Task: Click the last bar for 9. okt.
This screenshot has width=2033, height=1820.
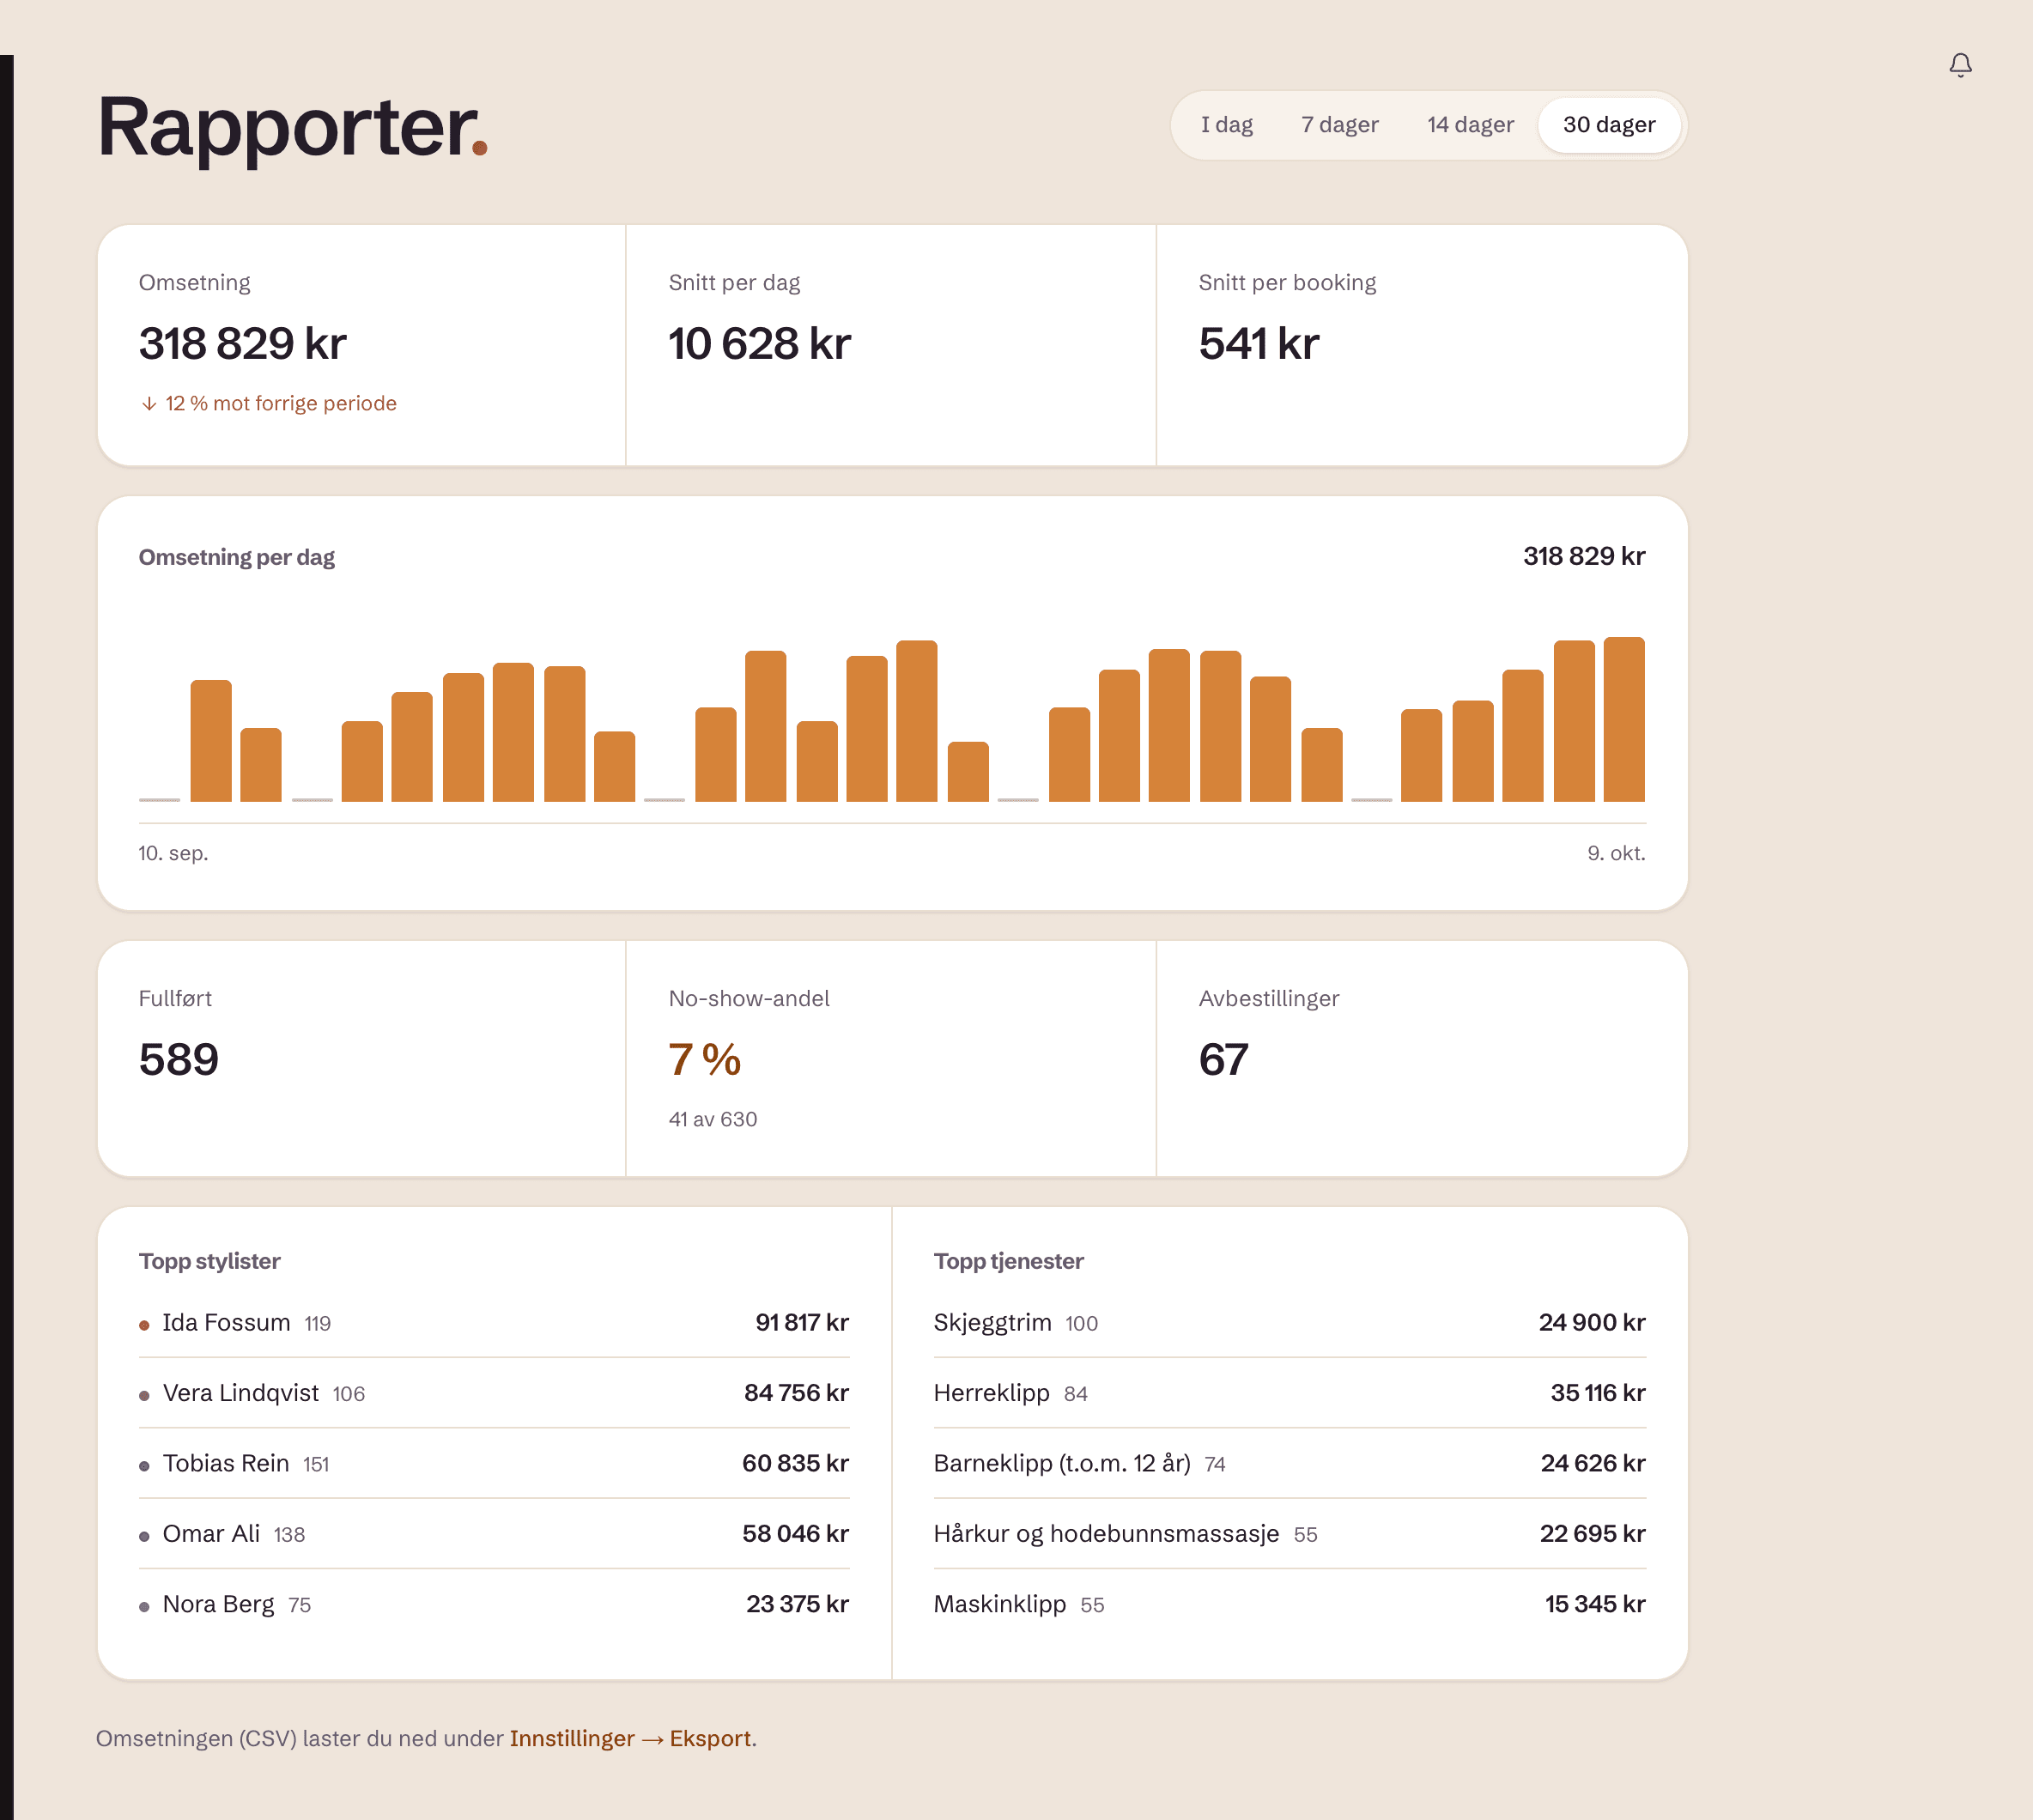Action: point(1624,719)
